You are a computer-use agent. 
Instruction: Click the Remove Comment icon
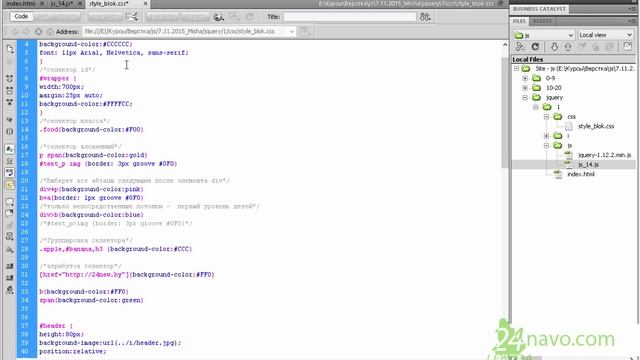10,213
